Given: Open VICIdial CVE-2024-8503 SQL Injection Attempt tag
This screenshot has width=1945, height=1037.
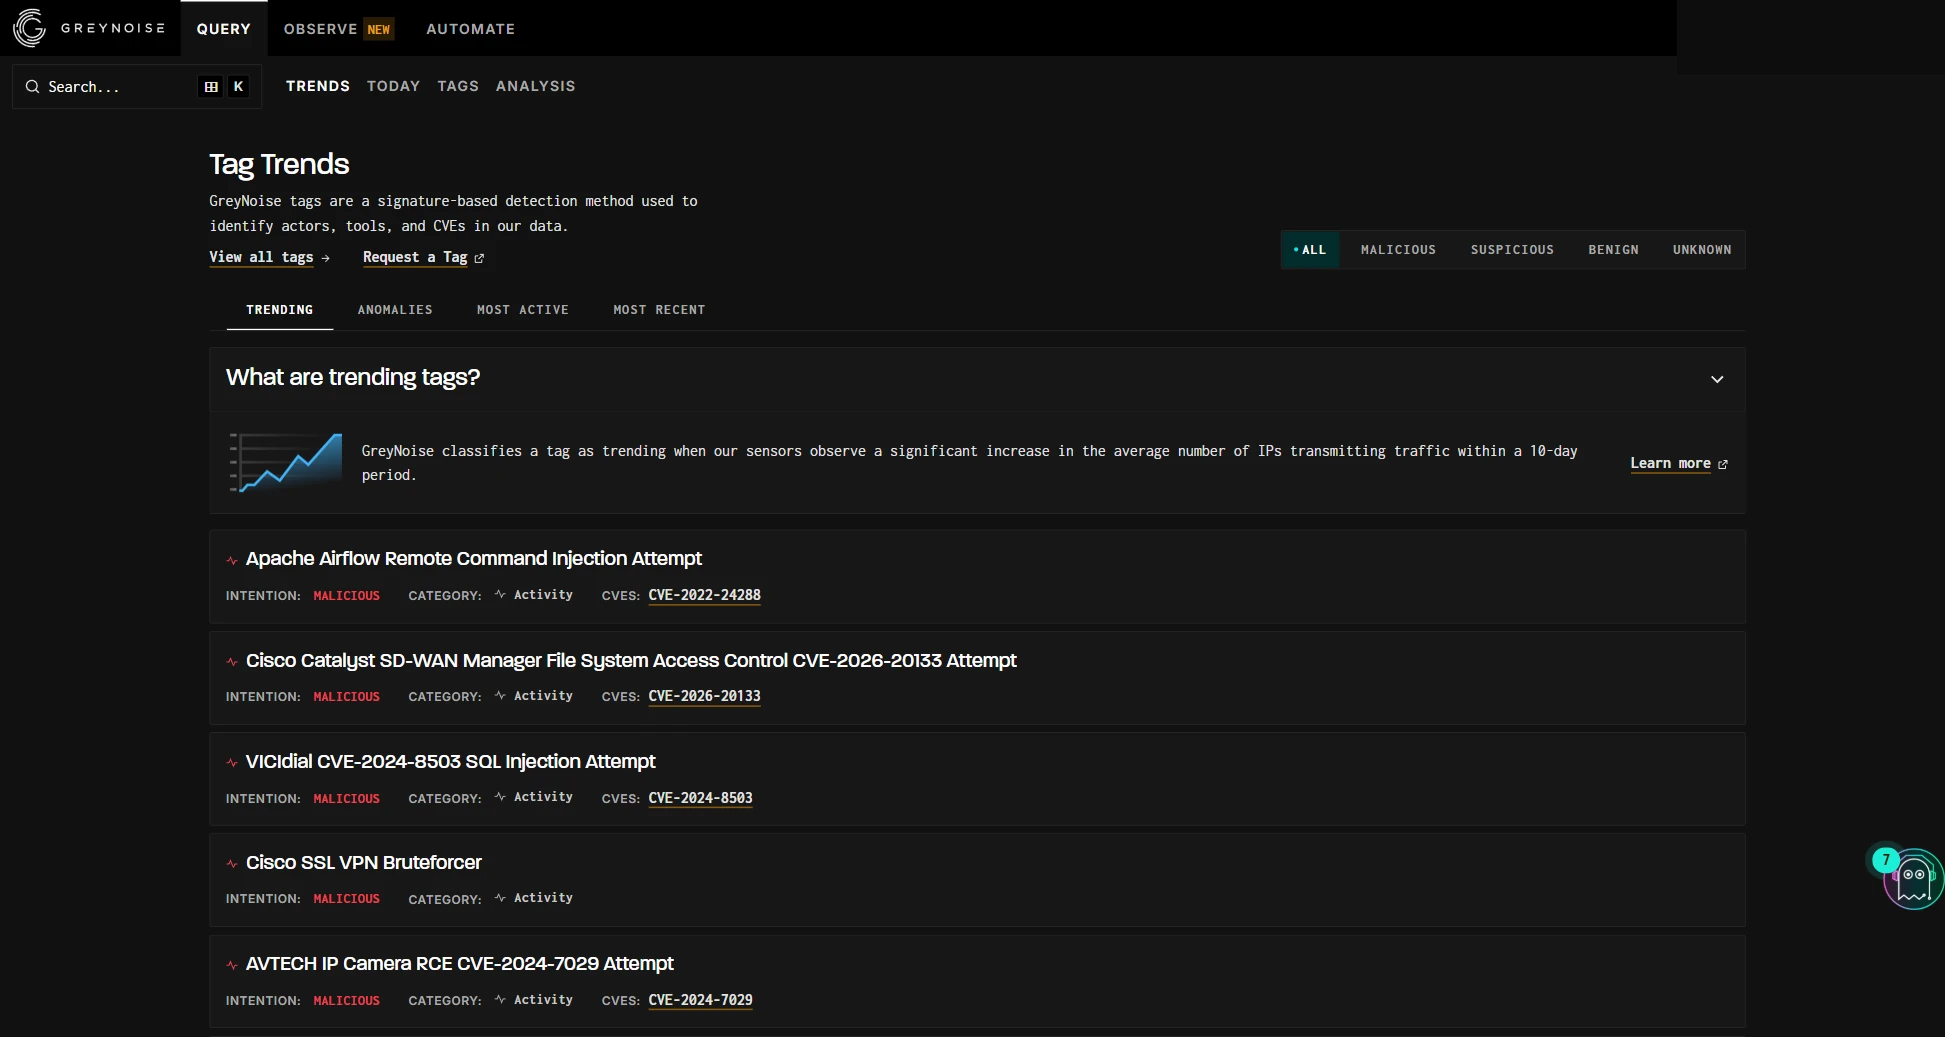Looking at the screenshot, I should (x=451, y=761).
